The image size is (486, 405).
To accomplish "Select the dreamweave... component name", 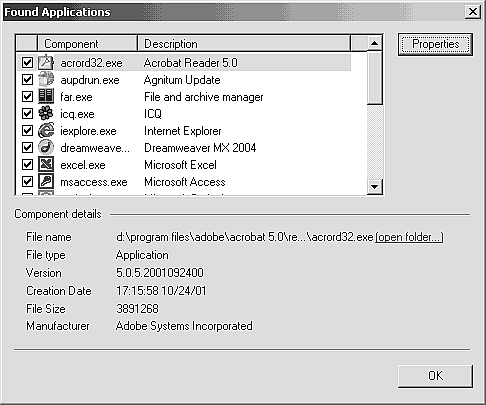I will [x=95, y=148].
